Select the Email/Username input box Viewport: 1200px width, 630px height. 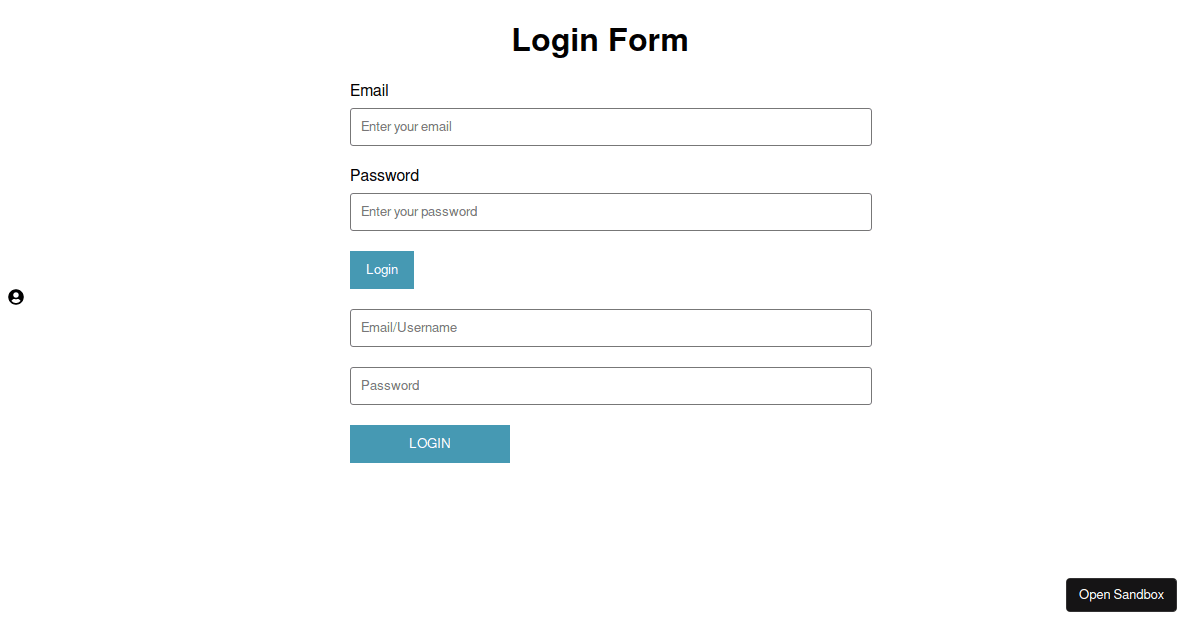pyautogui.click(x=611, y=328)
